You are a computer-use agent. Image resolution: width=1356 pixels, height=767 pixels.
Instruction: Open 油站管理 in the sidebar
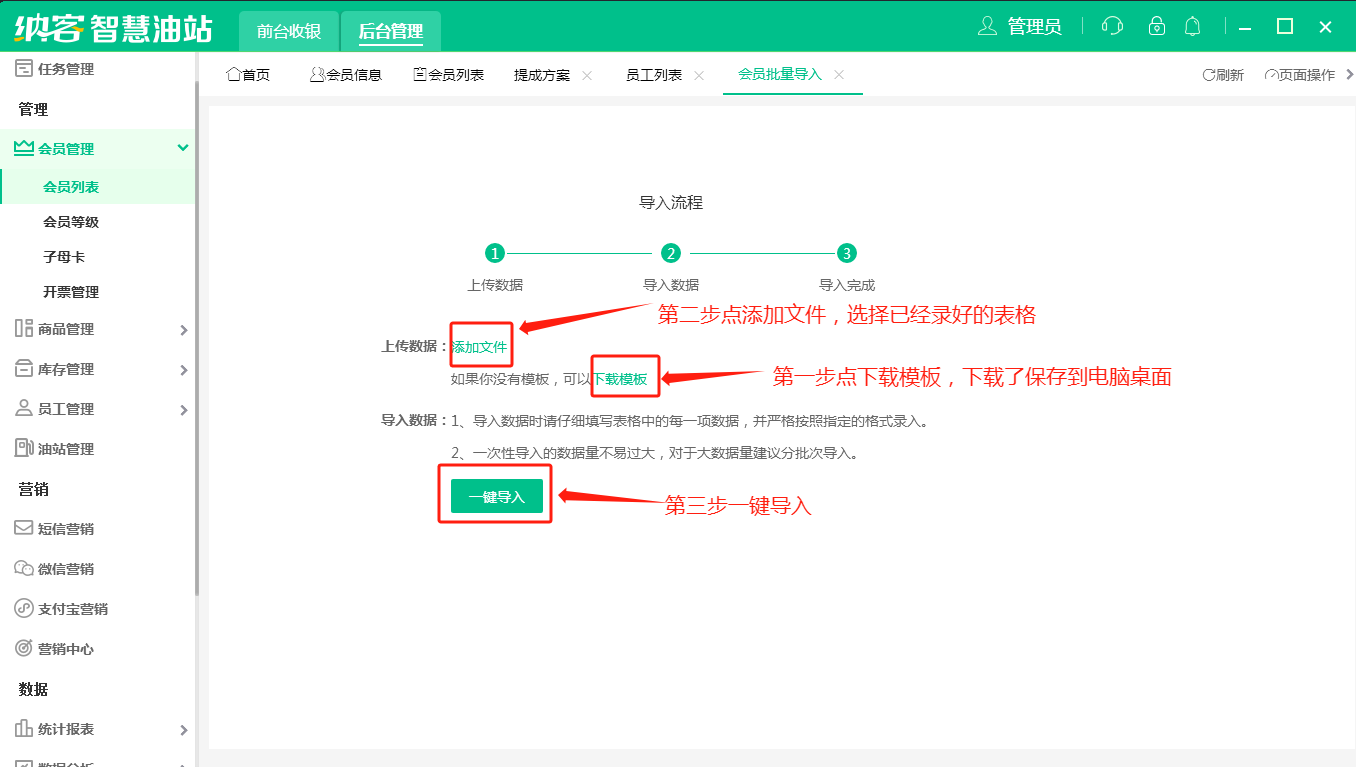point(65,449)
